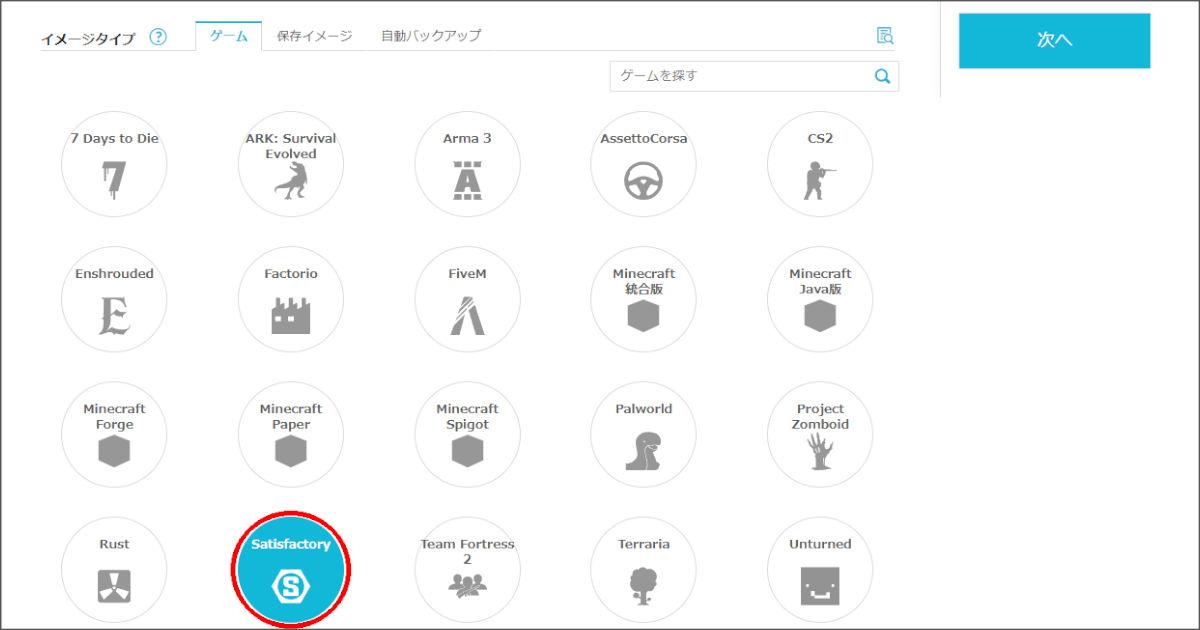Click the search magnifier in game search box
1200x630 pixels.
tap(882, 76)
